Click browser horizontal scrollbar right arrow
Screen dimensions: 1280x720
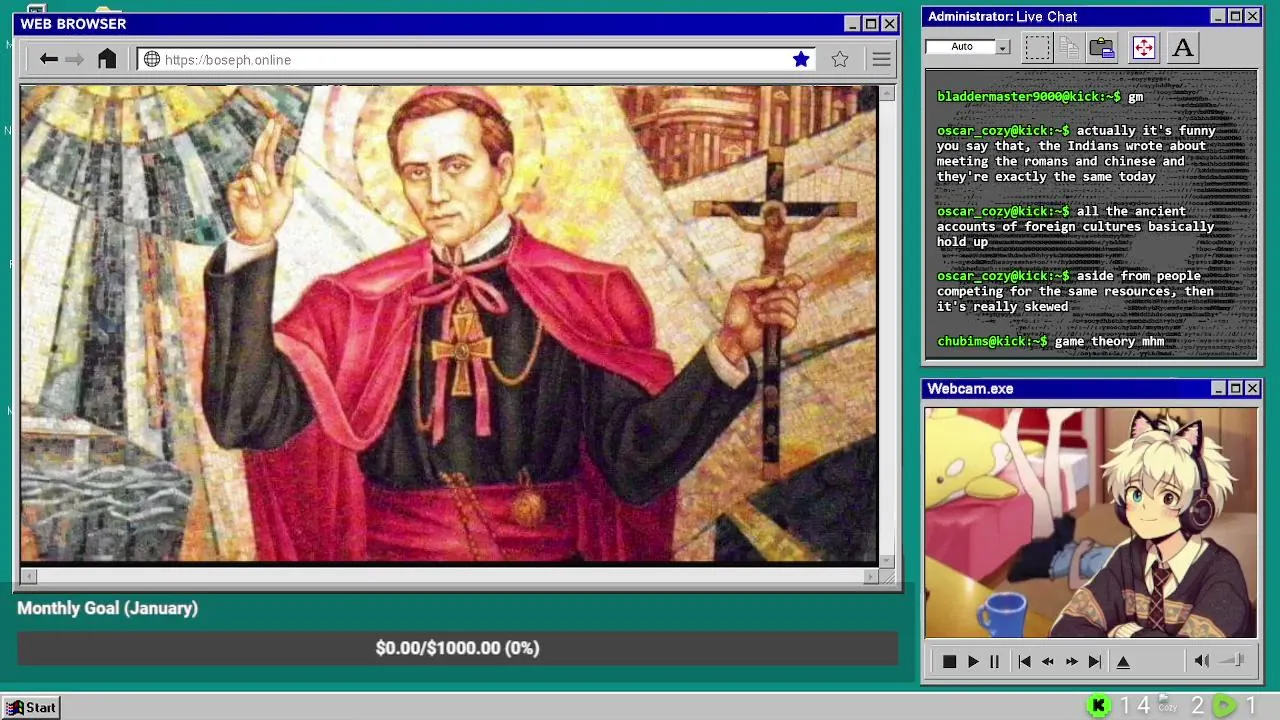[x=871, y=576]
